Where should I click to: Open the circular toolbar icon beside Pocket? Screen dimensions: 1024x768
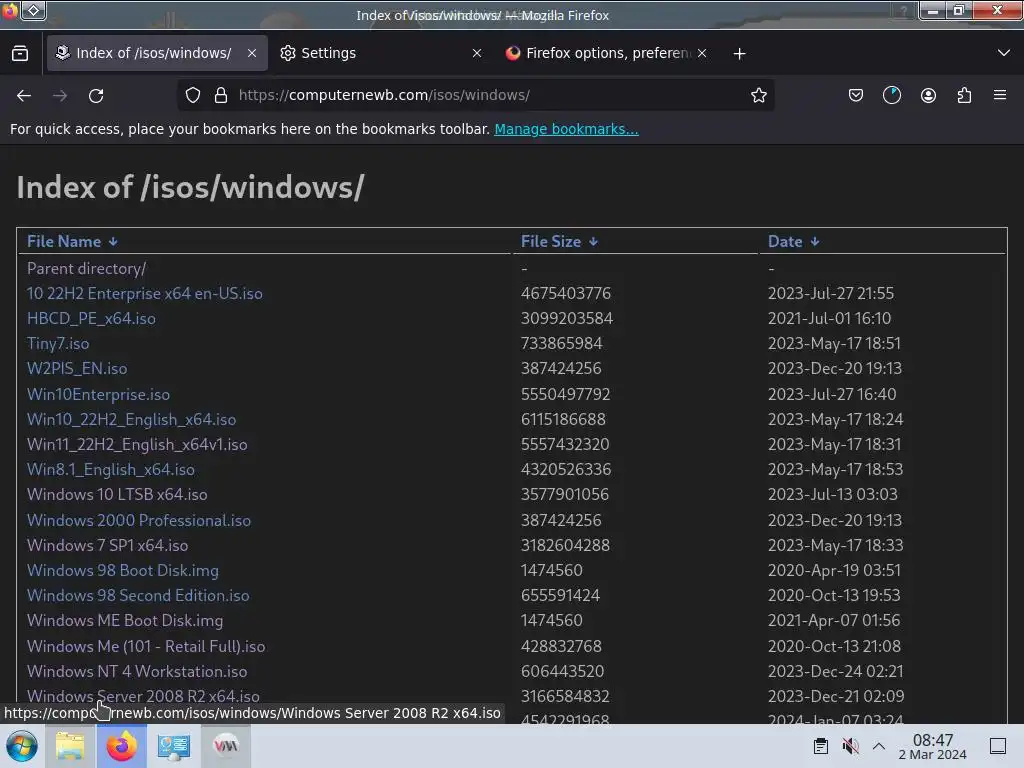pos(891,95)
